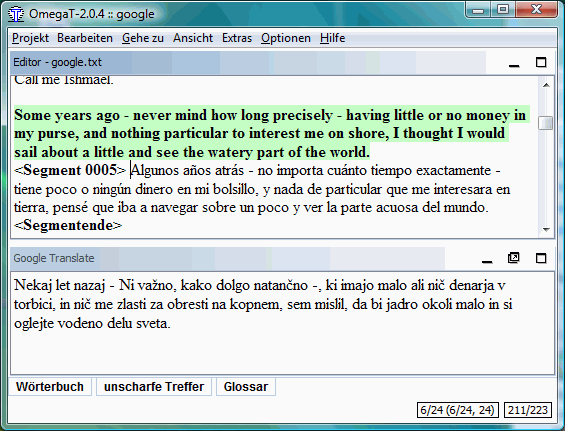Undock the Google Translate pane
This screenshot has width=565, height=431.
513,258
